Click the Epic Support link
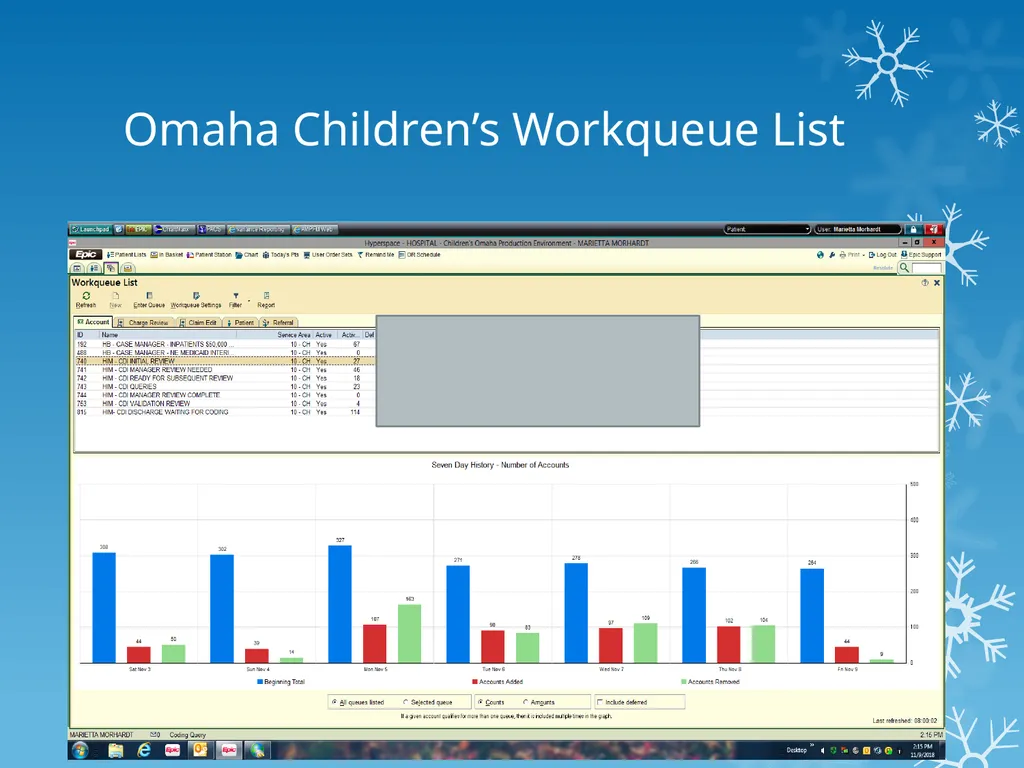This screenshot has width=1024, height=768. click(x=921, y=255)
